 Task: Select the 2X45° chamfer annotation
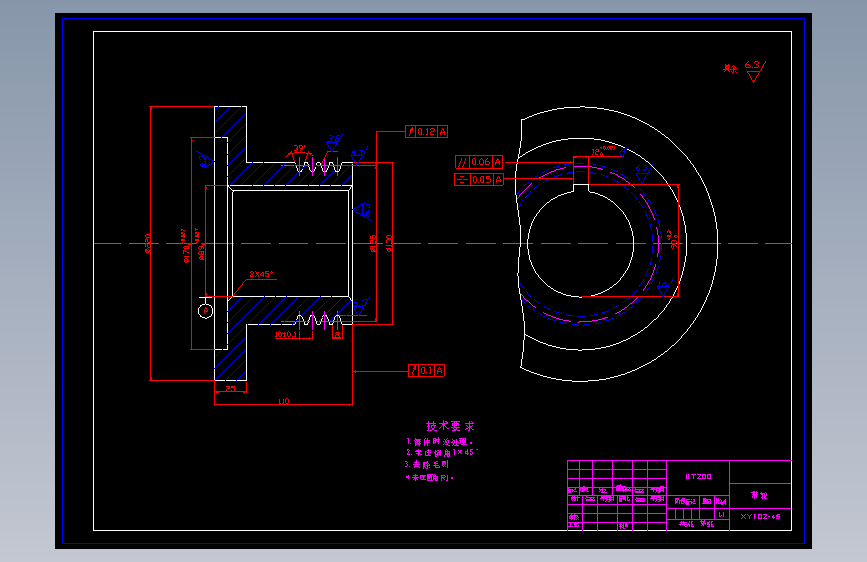pyautogui.click(x=262, y=274)
